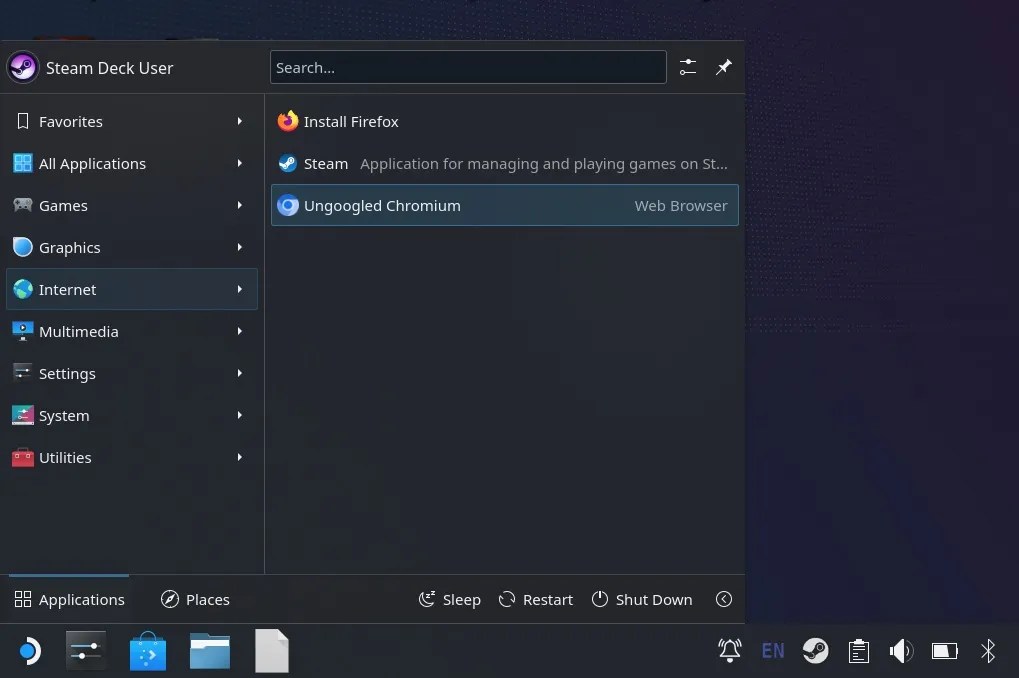Pin the application launcher open
The height and width of the screenshot is (678, 1019).
723,67
